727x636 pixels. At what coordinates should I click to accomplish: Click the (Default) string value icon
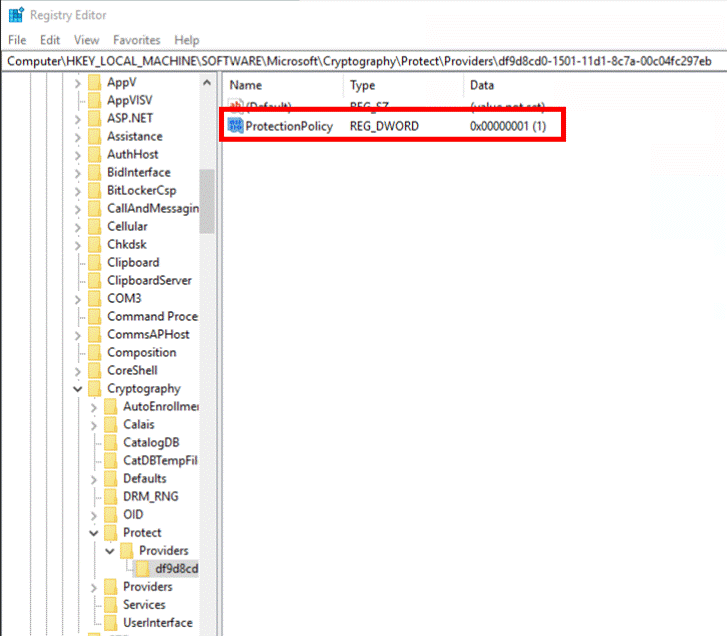(x=236, y=106)
